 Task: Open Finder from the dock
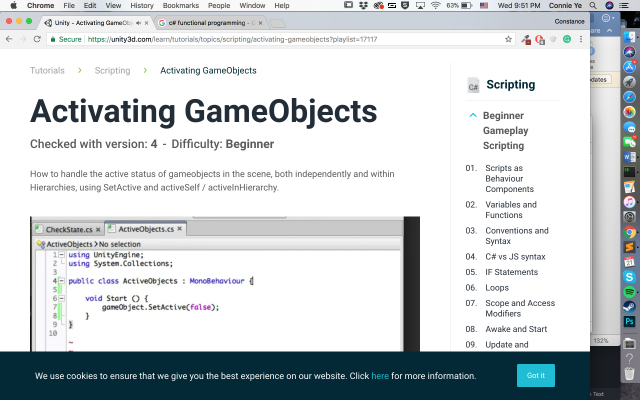pyautogui.click(x=629, y=37)
